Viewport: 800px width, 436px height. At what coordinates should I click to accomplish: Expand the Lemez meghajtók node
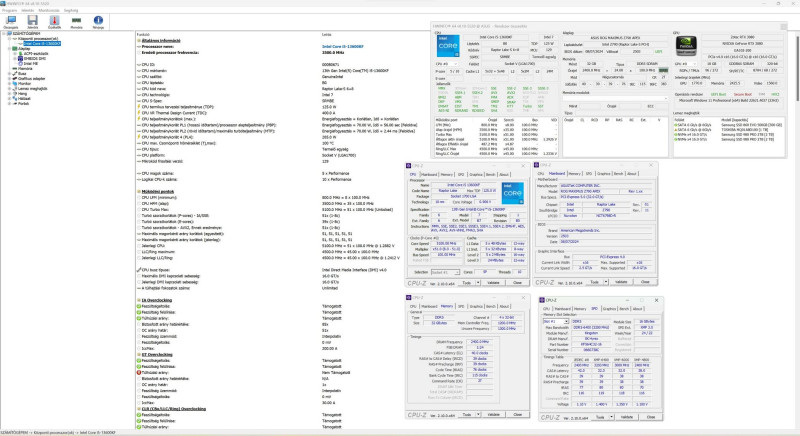(9, 89)
